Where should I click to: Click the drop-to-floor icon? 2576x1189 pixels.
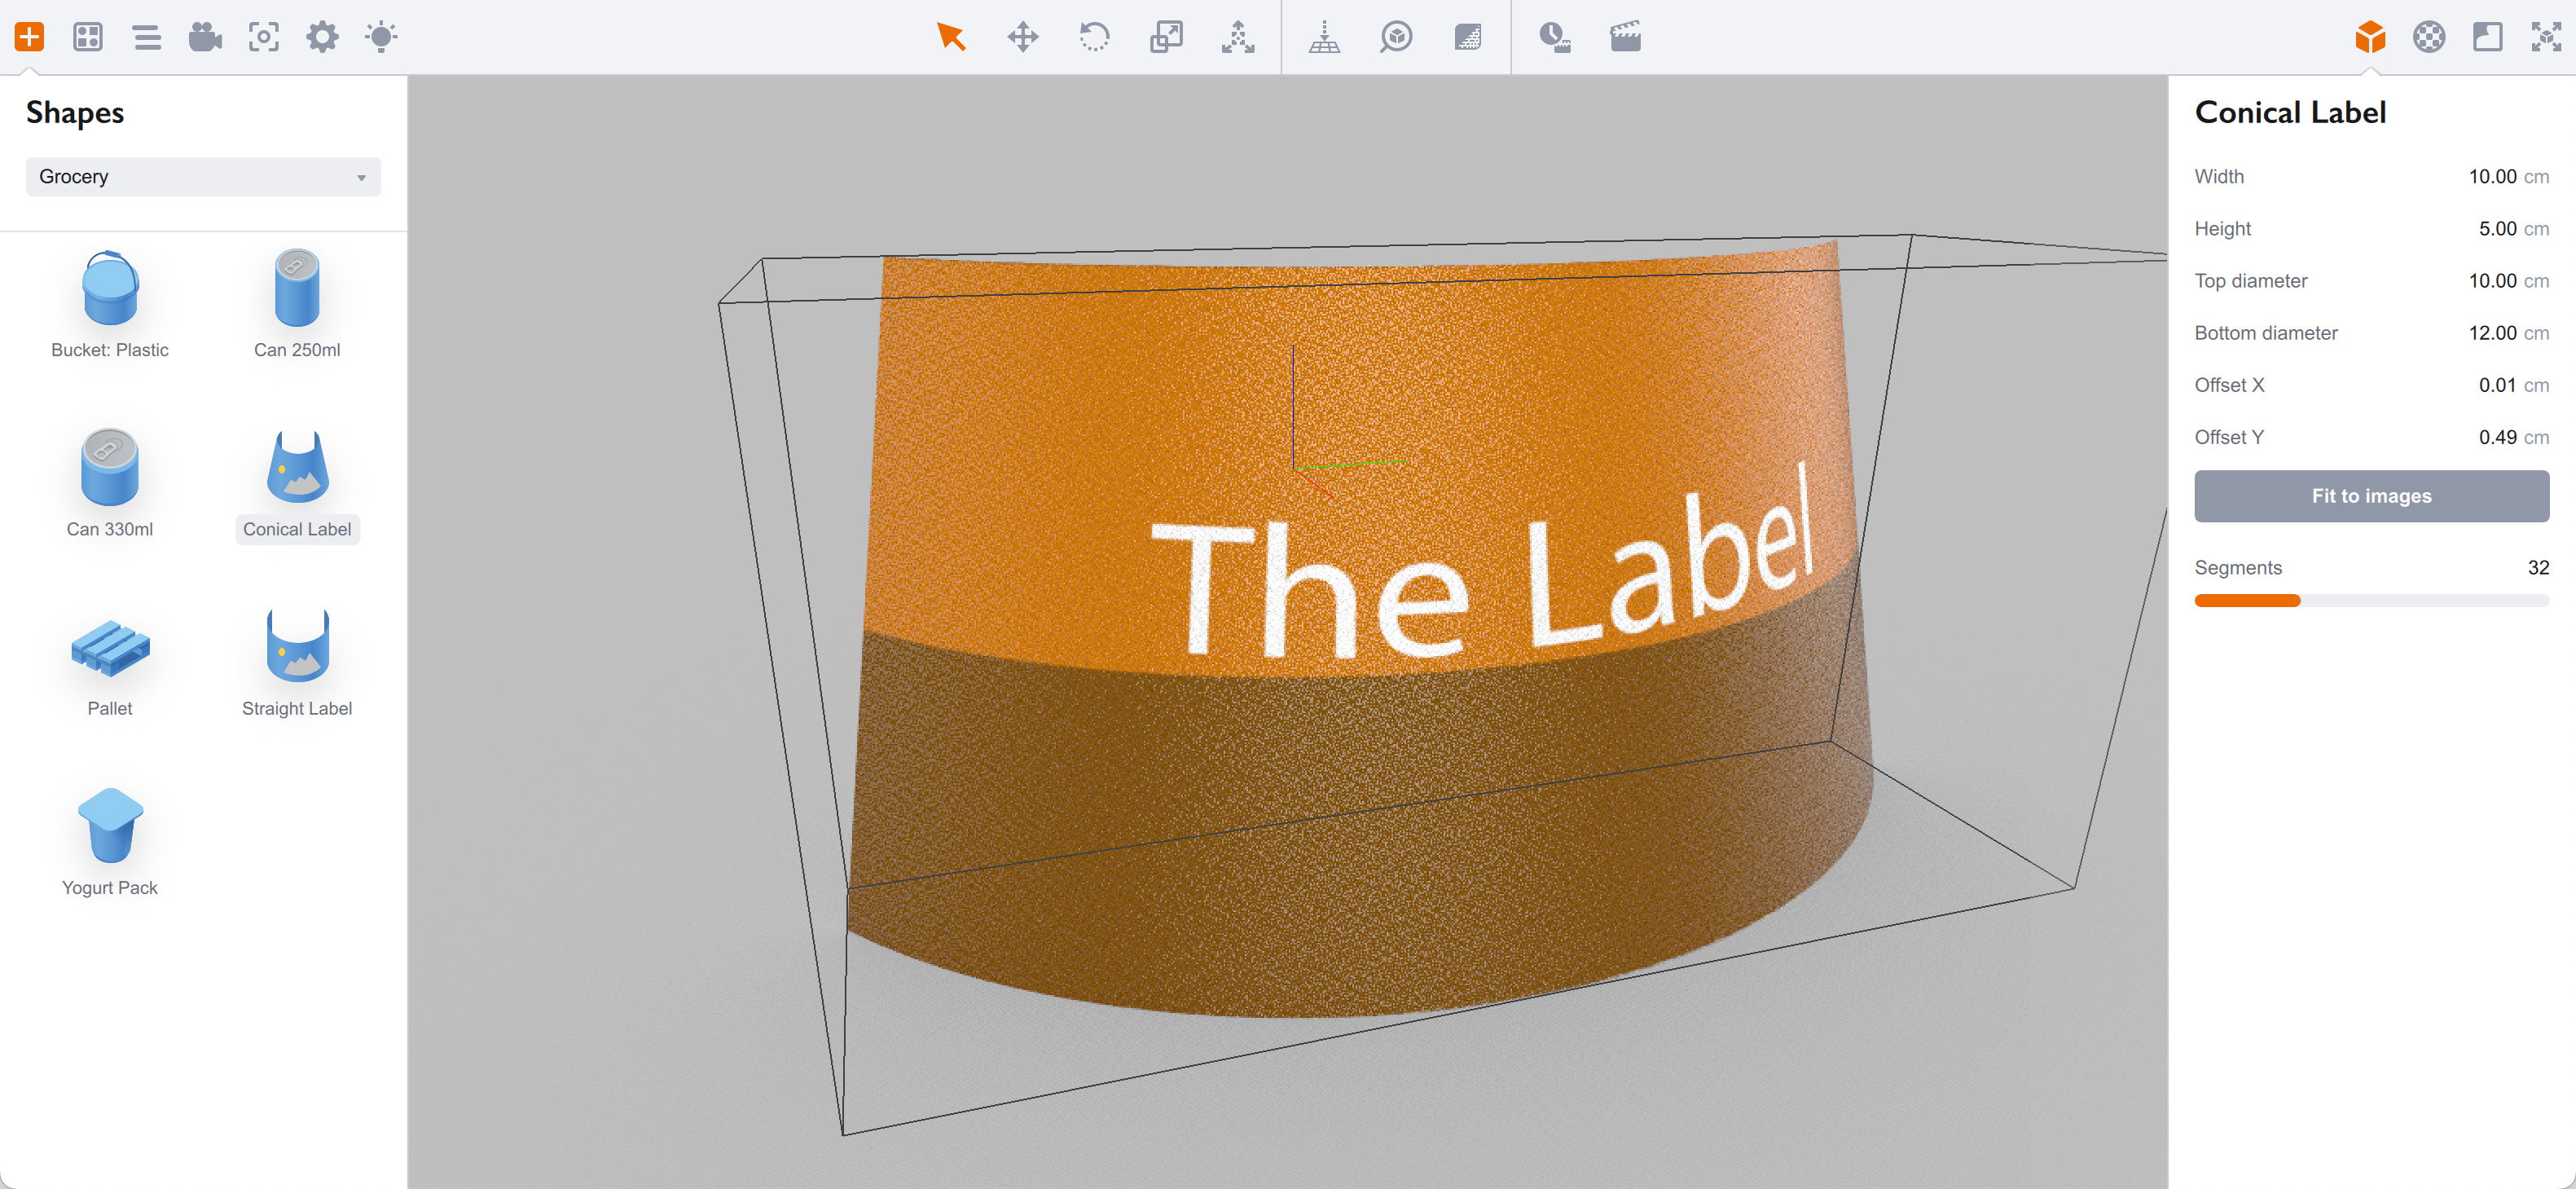tap(1324, 37)
